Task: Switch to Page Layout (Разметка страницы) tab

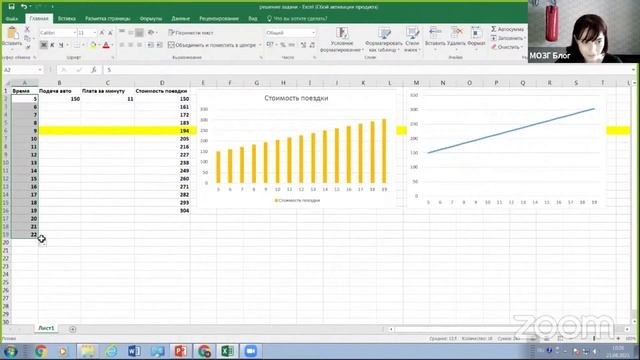Action: tap(108, 19)
